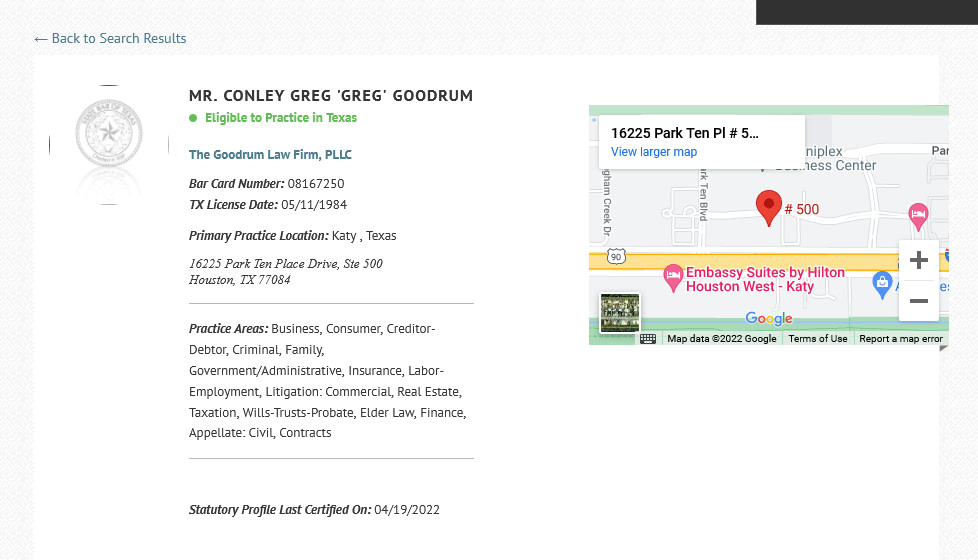The width and height of the screenshot is (978, 560).
Task: Click the Map data ©2022 Google label
Action: pyautogui.click(x=722, y=339)
